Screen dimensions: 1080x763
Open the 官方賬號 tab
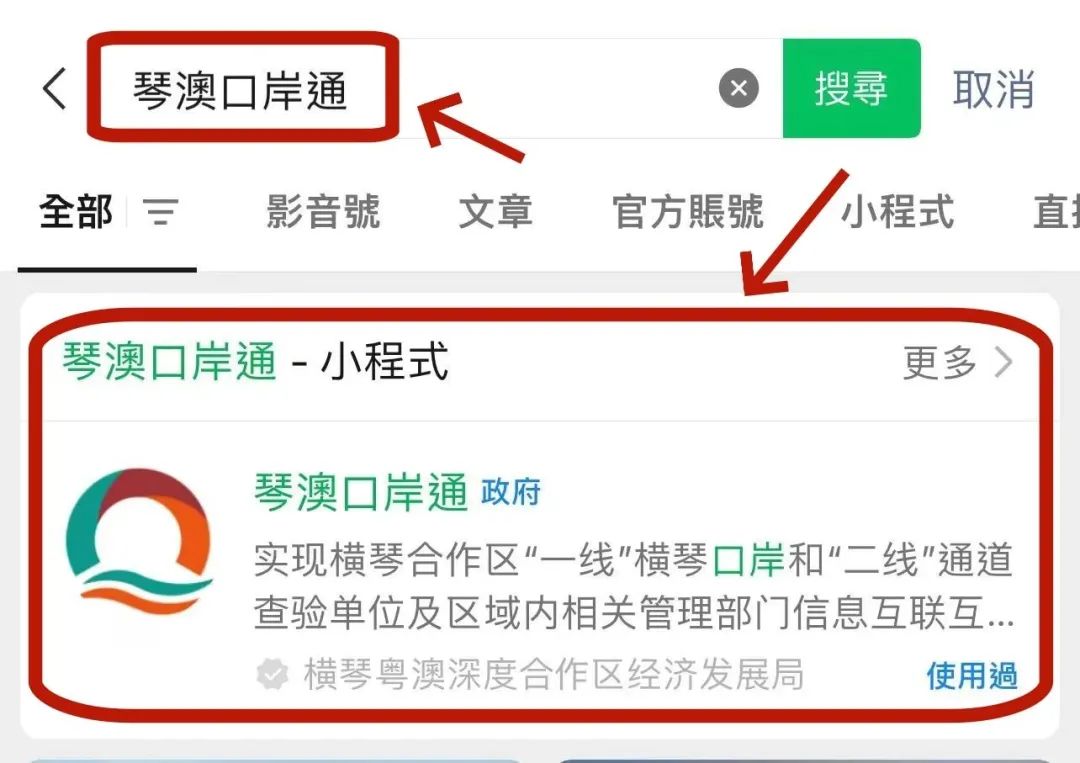[x=687, y=211]
